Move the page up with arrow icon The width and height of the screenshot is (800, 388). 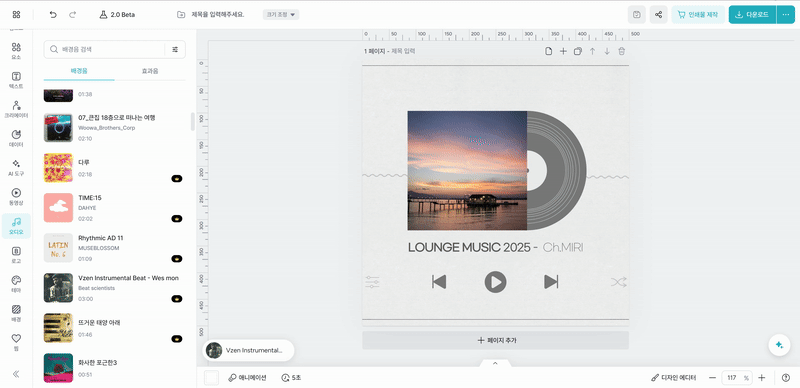click(x=592, y=52)
